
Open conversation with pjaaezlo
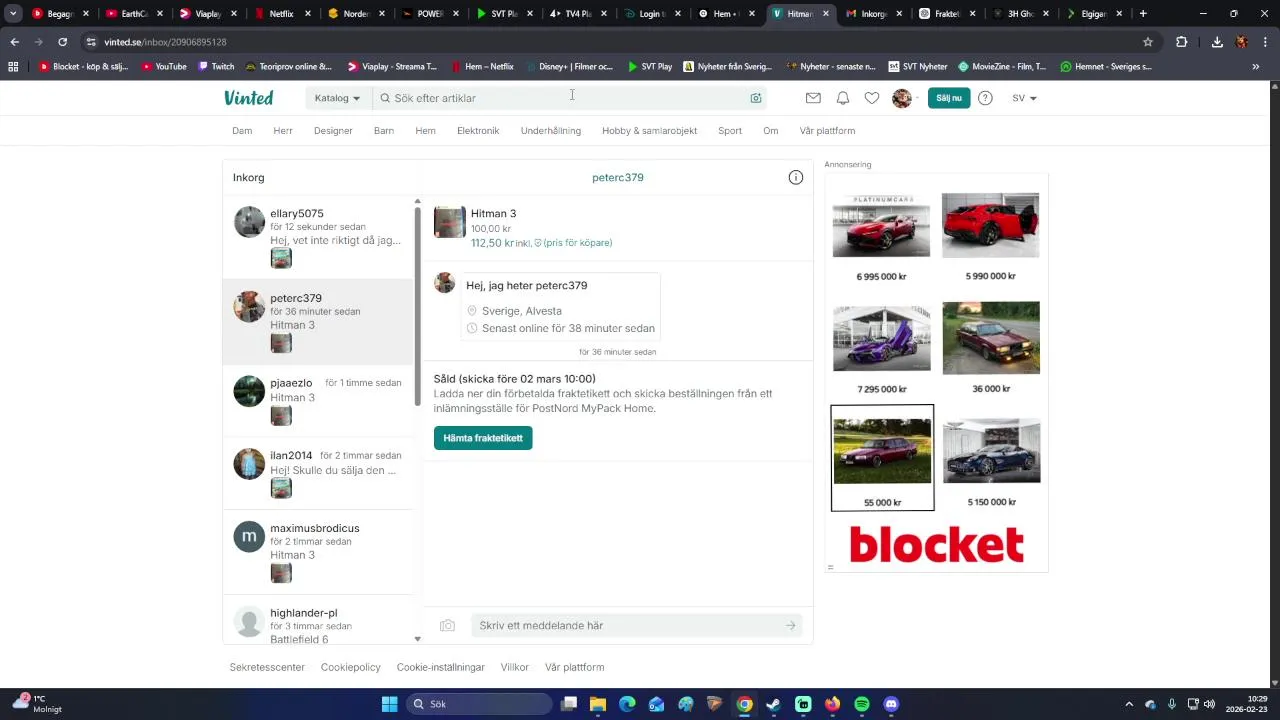tap(317, 399)
